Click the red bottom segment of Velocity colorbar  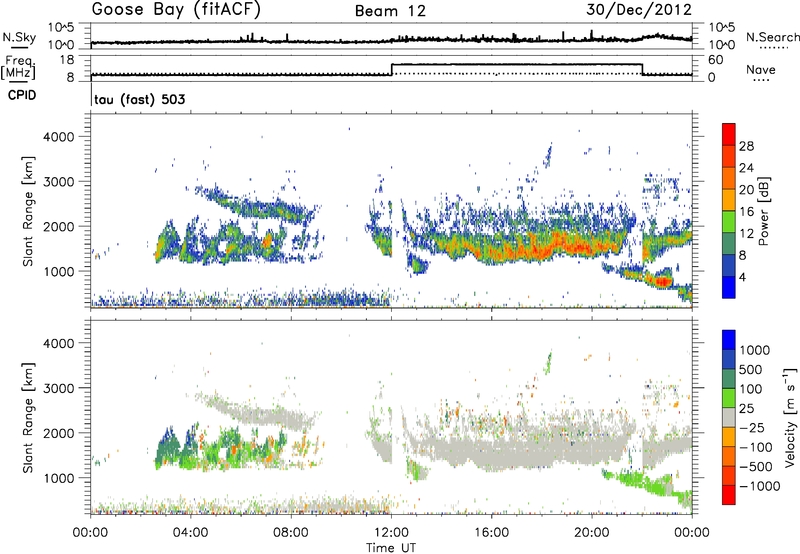click(x=729, y=495)
